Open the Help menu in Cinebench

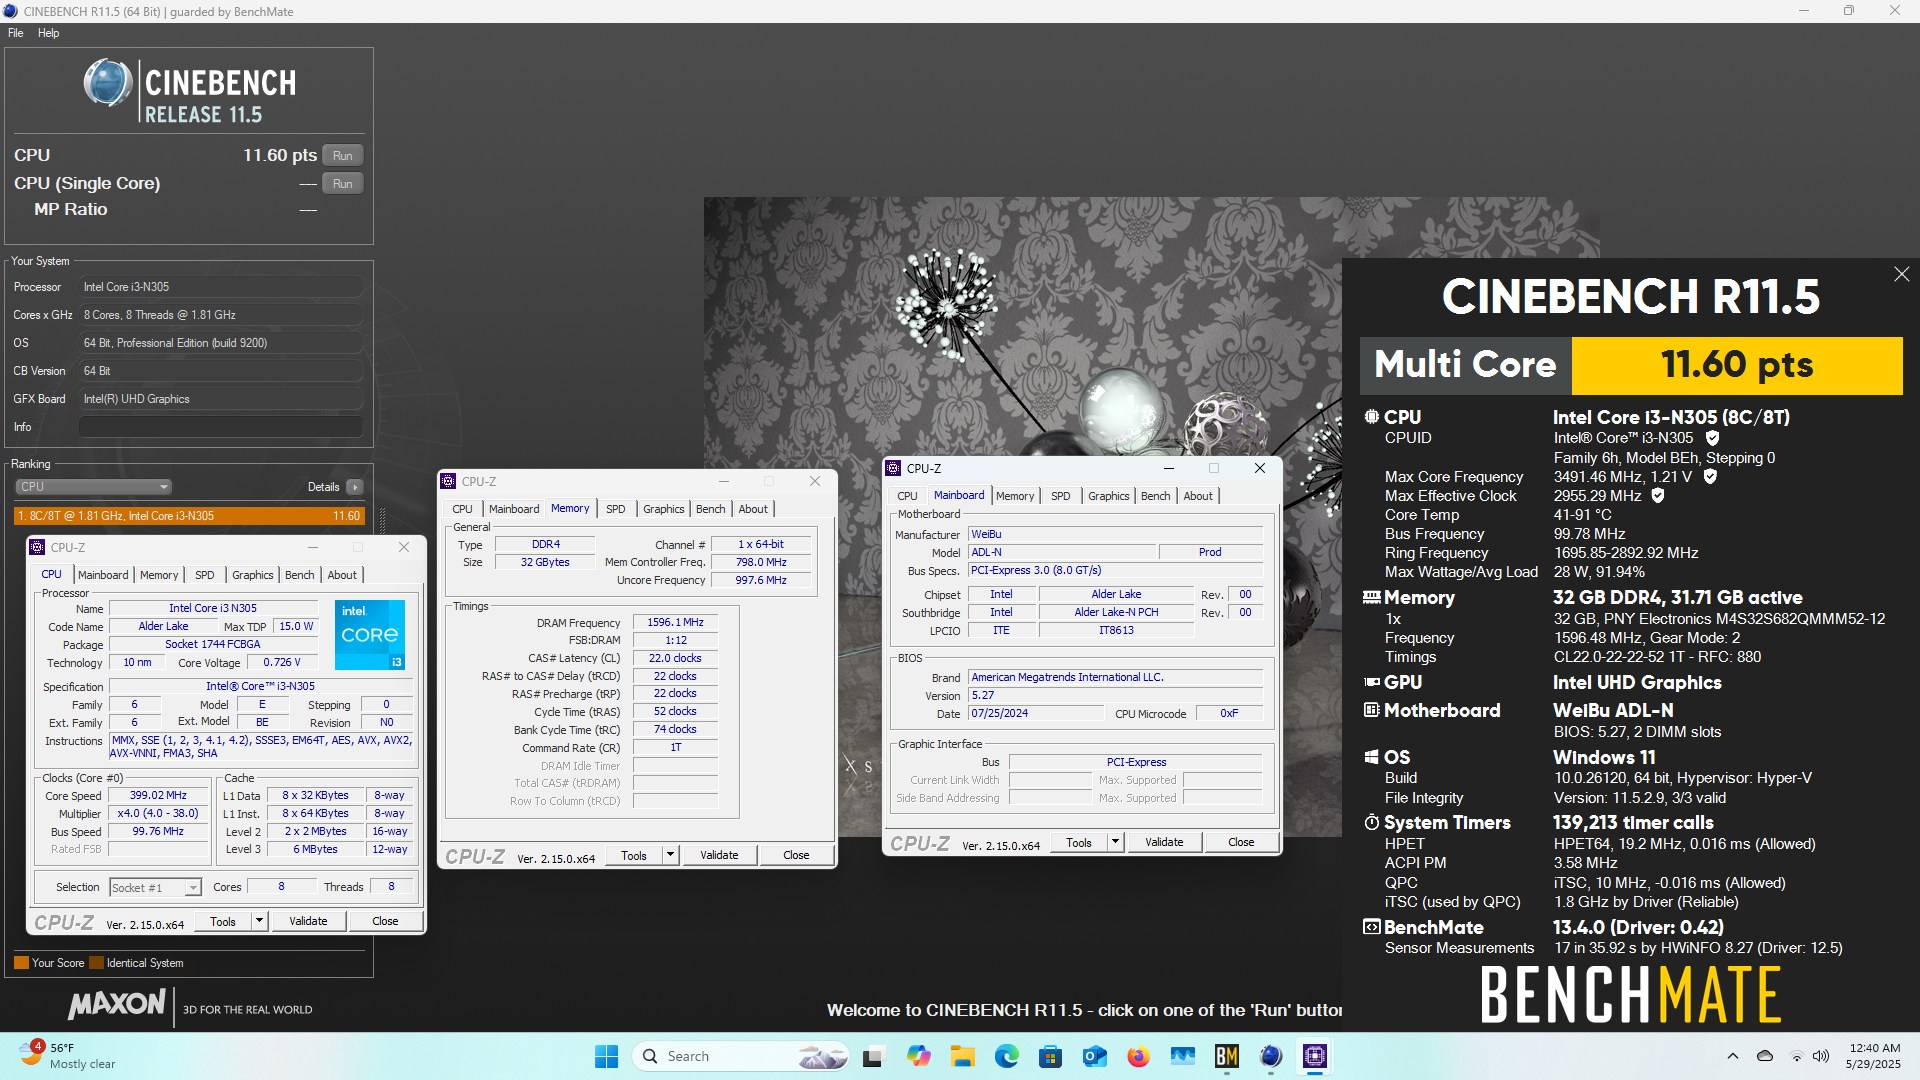[48, 33]
